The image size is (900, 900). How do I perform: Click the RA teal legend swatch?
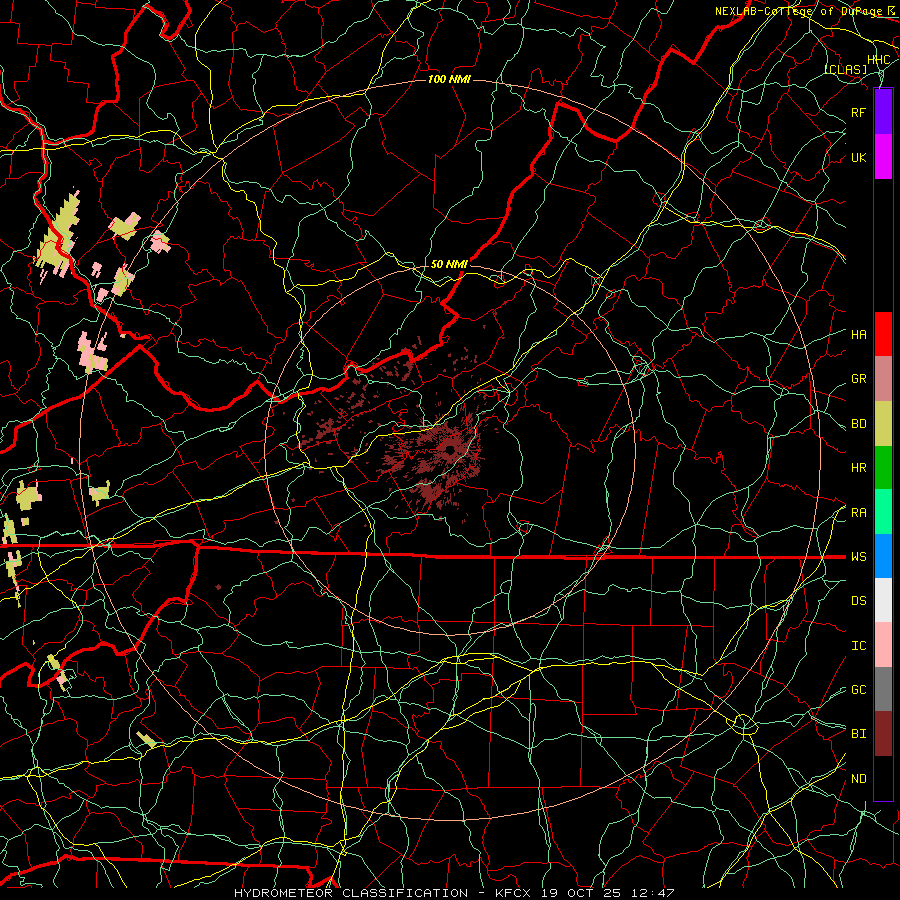[x=883, y=512]
